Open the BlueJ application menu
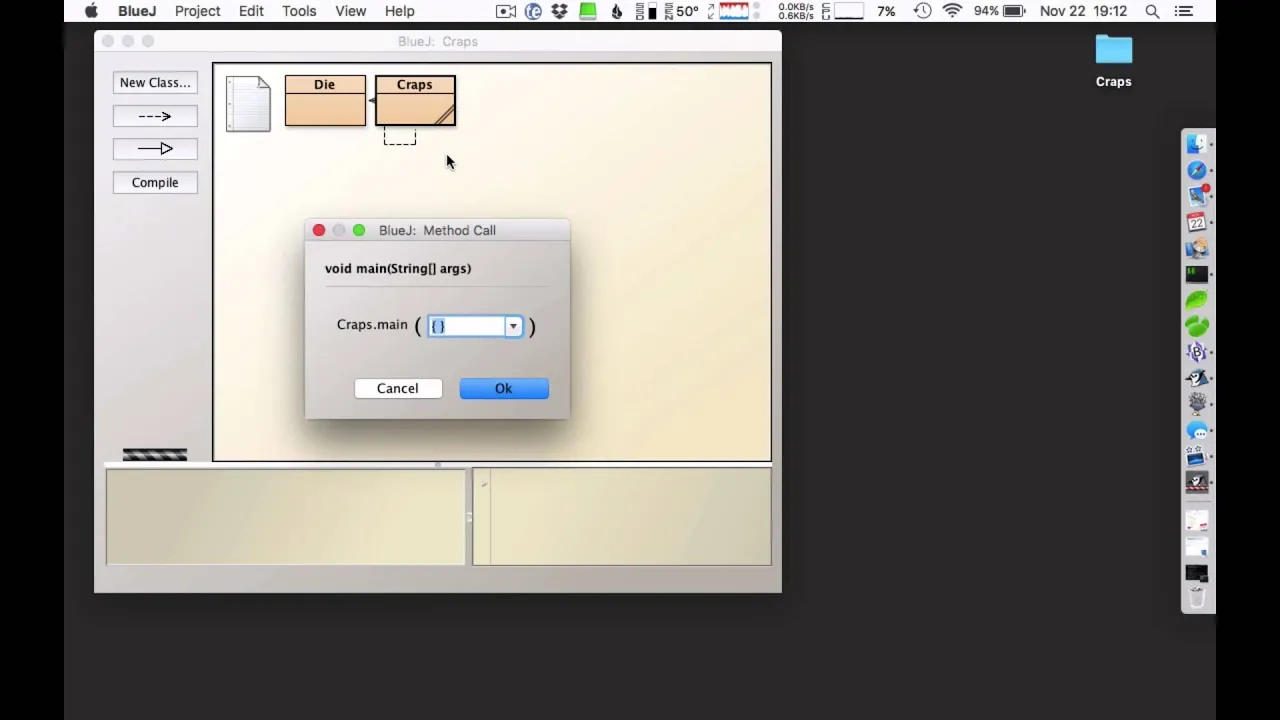The width and height of the screenshot is (1280, 720). [x=137, y=11]
